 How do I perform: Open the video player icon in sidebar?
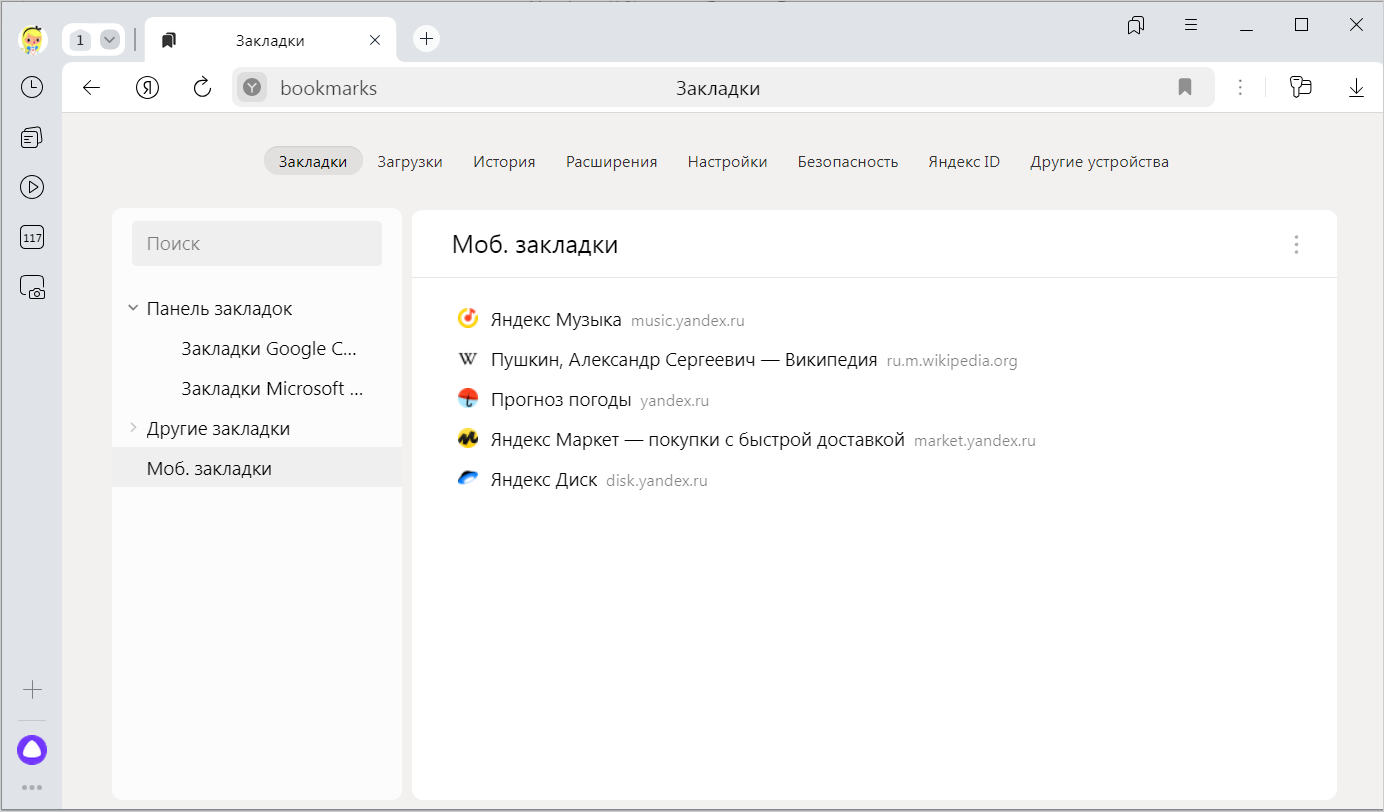[x=32, y=187]
